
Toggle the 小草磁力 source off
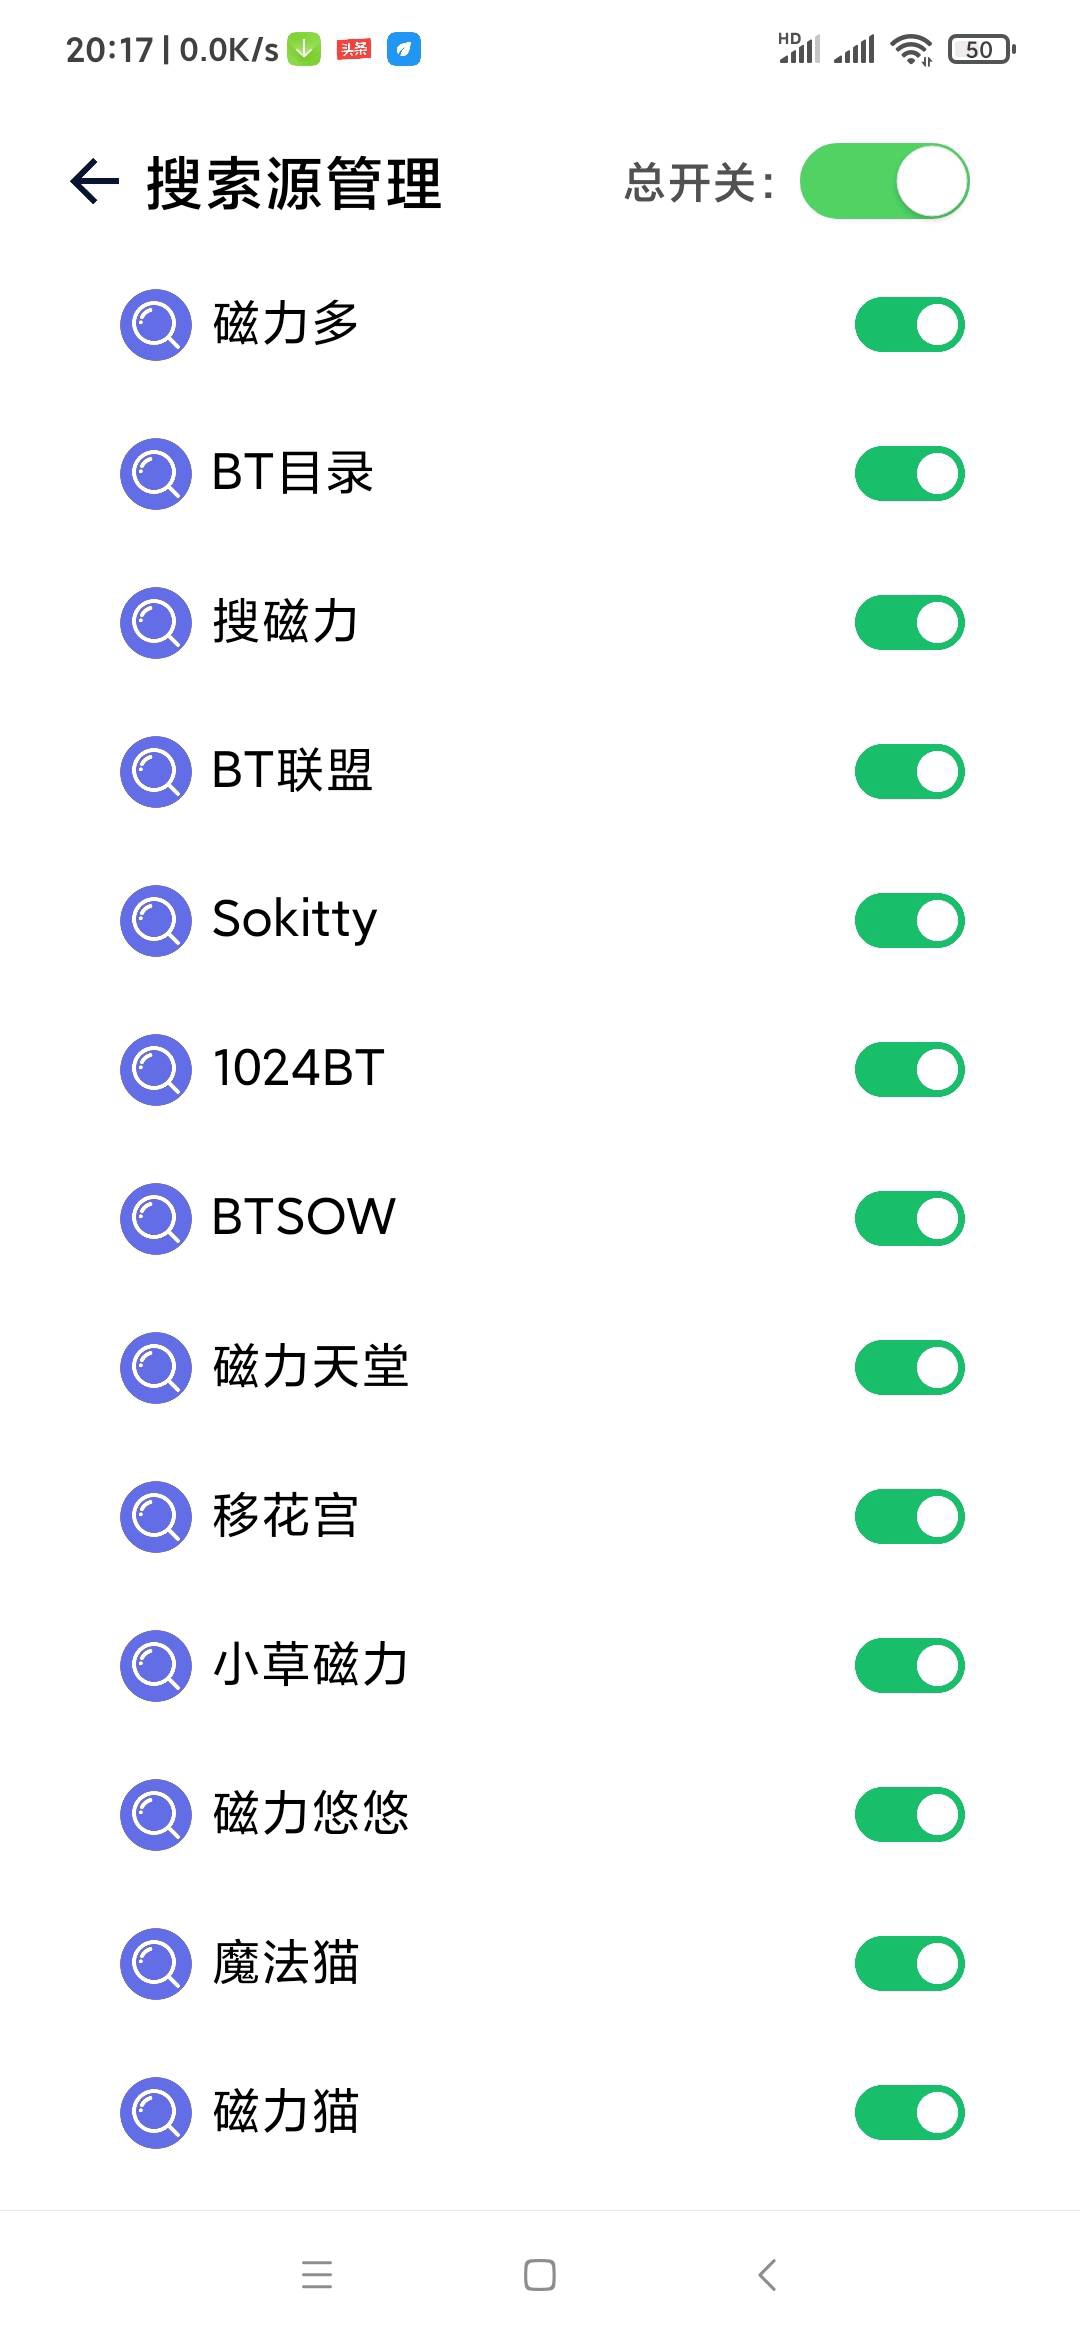point(909,1665)
